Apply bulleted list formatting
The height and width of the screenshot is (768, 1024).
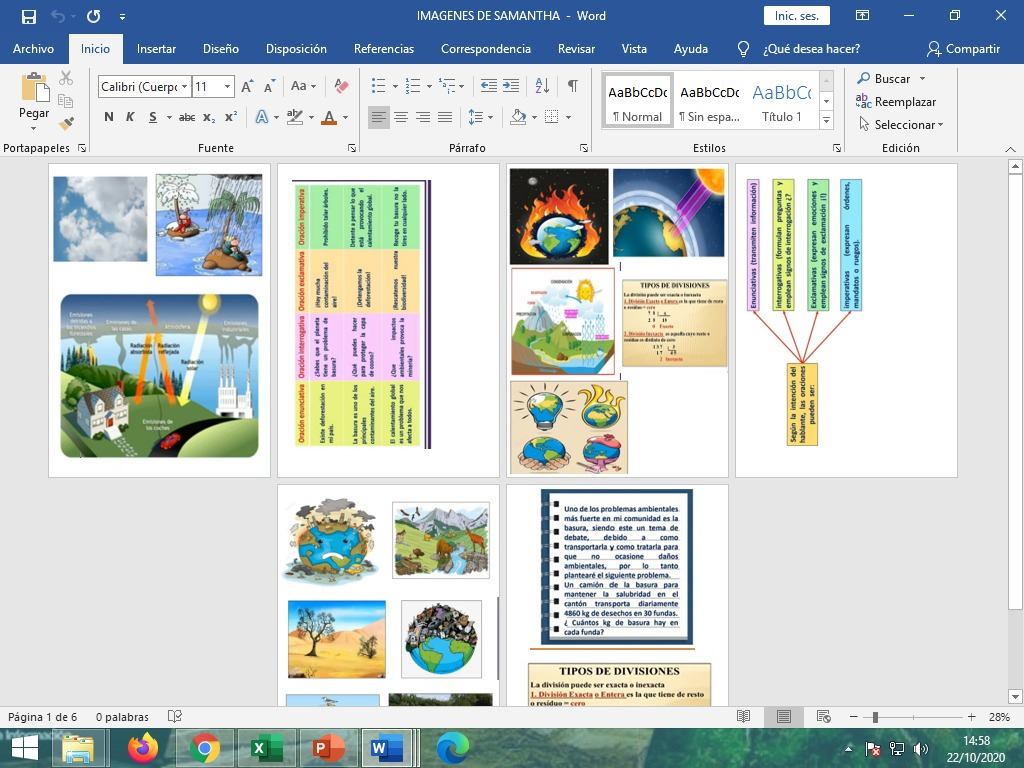tap(378, 87)
